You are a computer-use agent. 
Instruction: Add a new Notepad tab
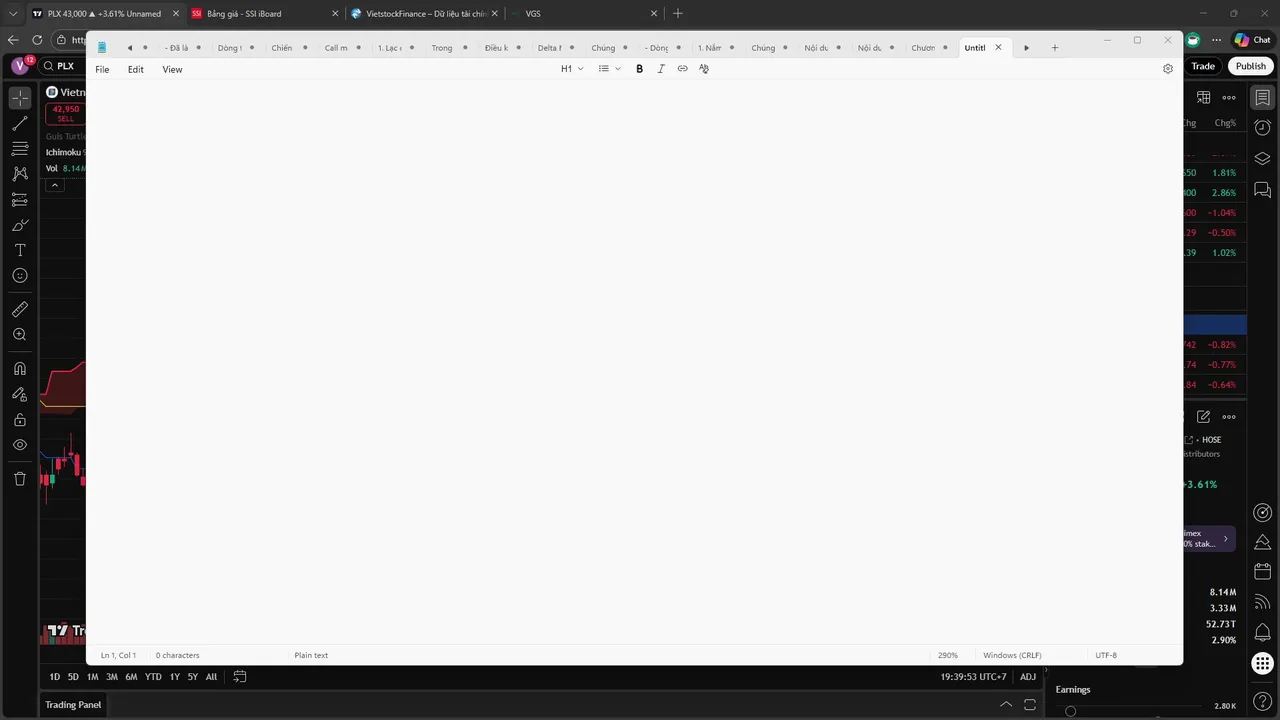point(1054,48)
